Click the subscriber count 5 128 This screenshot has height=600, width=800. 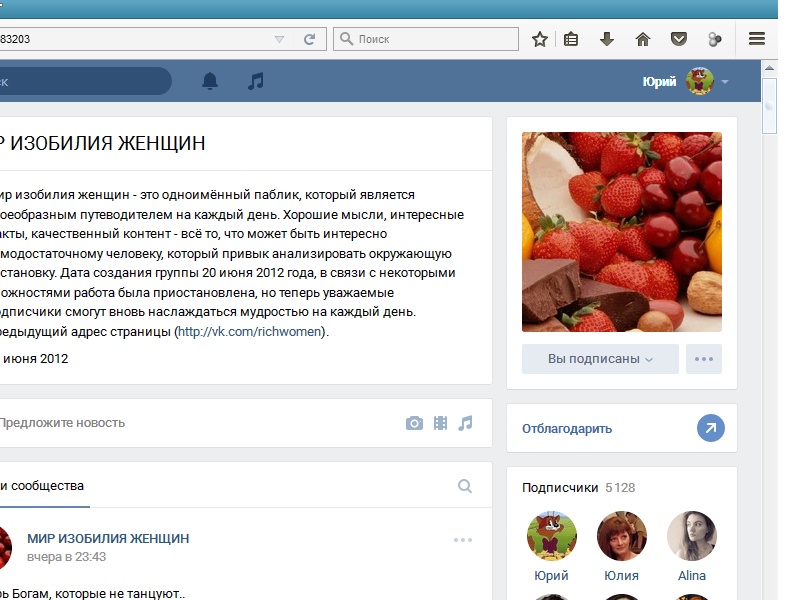[x=620, y=488]
